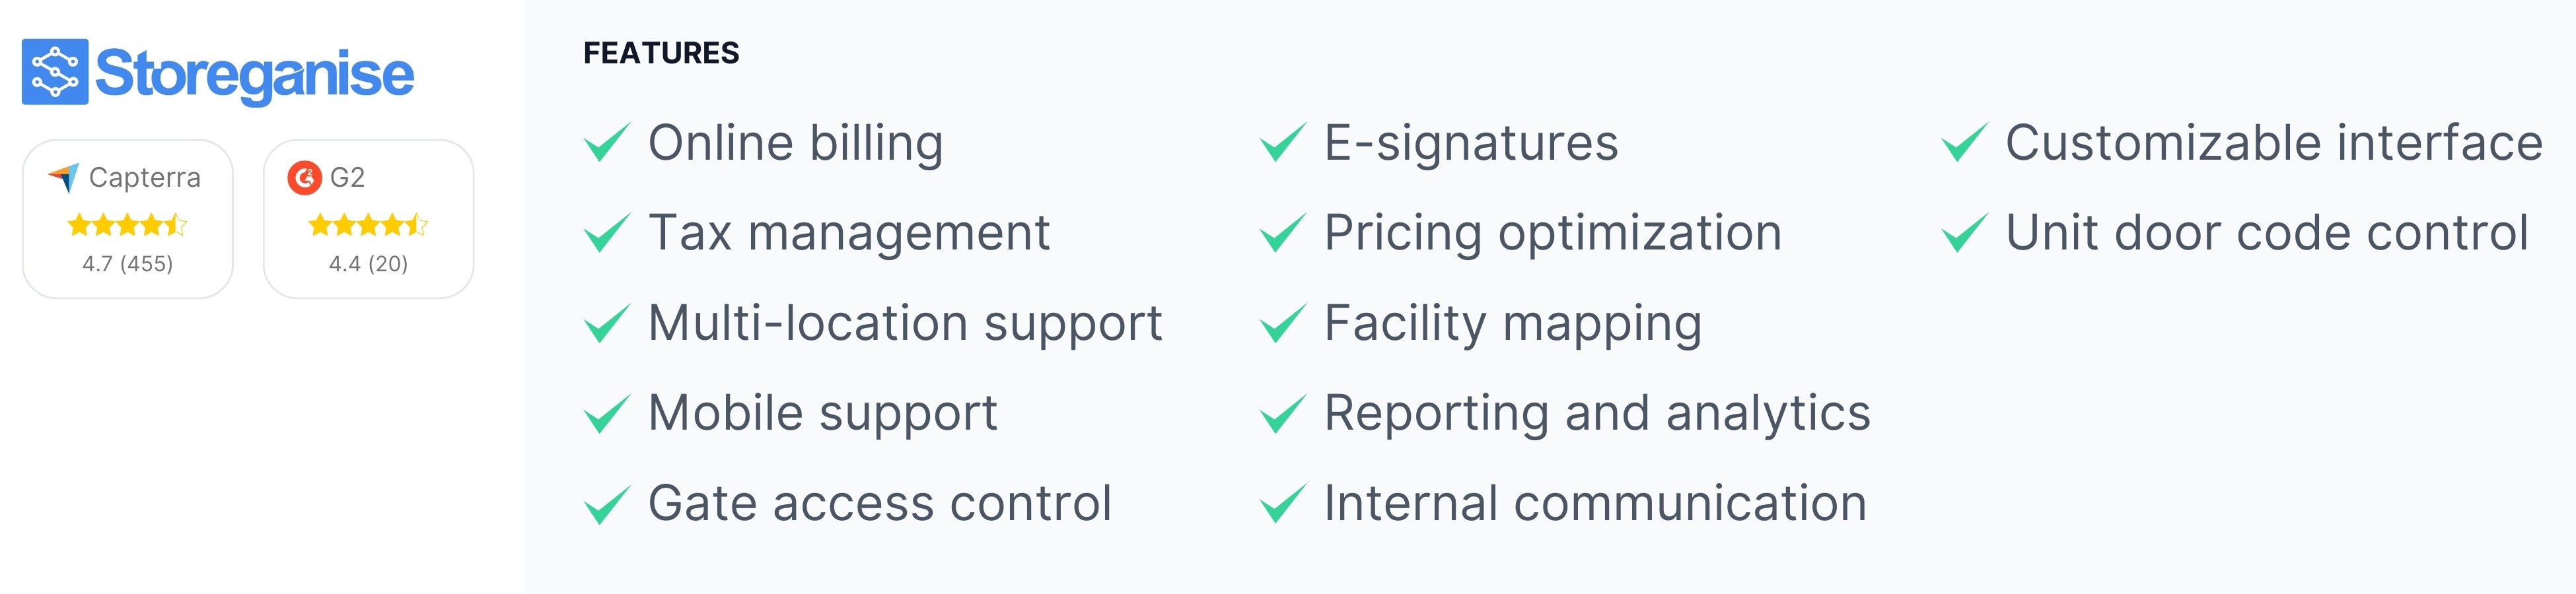Image resolution: width=2576 pixels, height=594 pixels.
Task: Select the Reporting and analytics feature
Action: point(1597,413)
